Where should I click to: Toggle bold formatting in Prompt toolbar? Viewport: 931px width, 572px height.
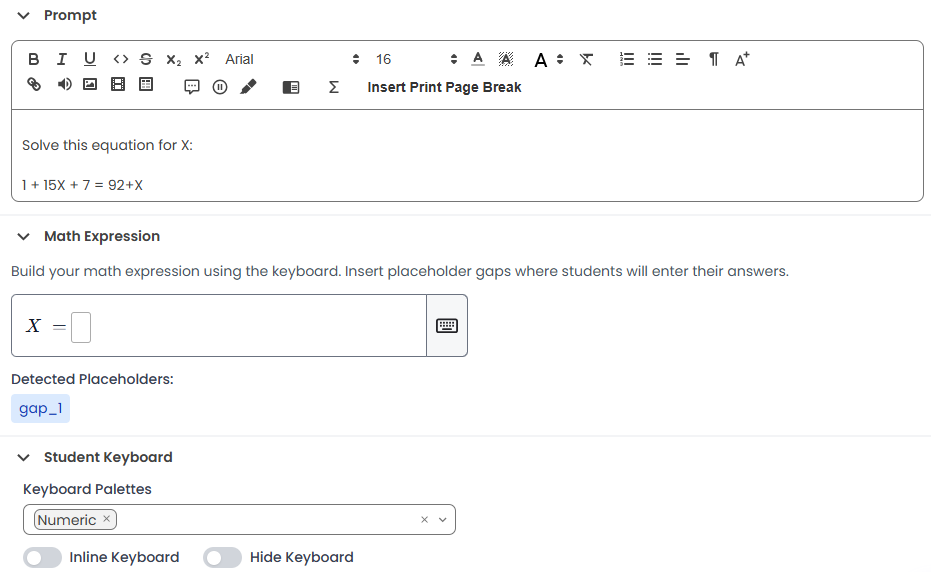tap(34, 59)
